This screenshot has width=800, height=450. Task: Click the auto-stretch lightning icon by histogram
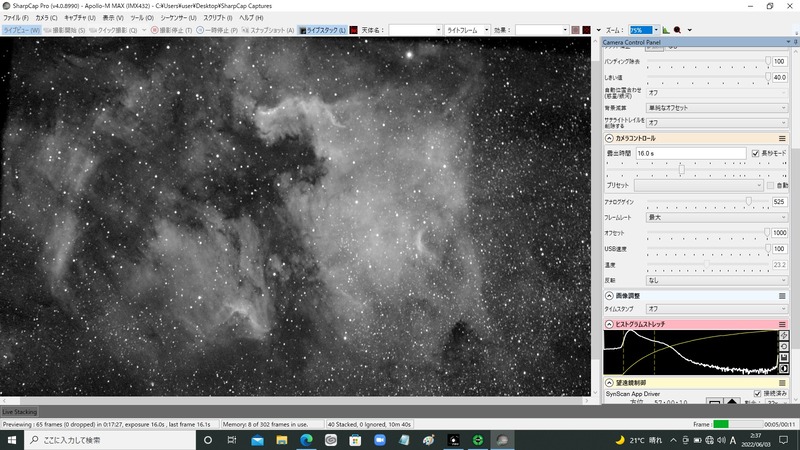pos(784,336)
